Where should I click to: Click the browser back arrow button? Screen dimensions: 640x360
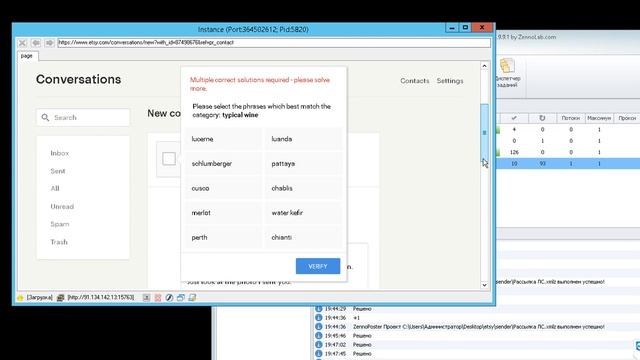36,43
